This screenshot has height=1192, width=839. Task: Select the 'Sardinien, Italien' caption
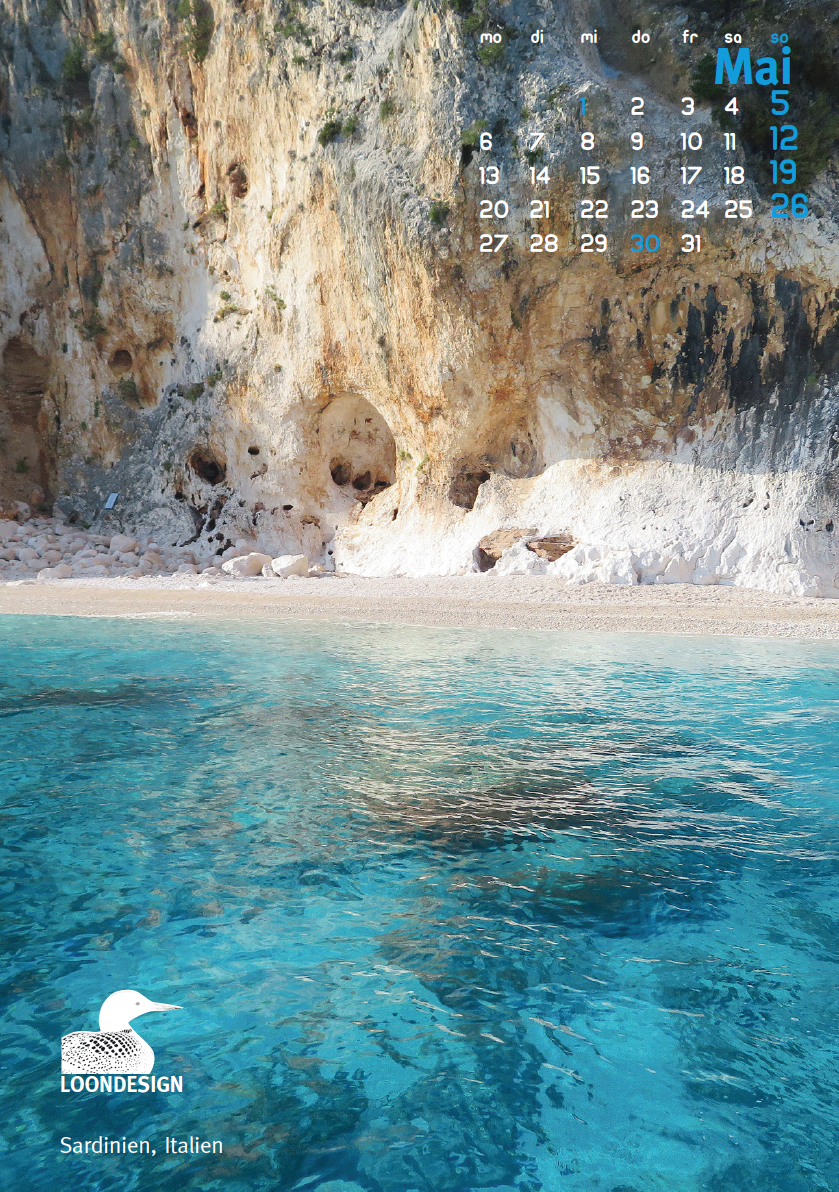point(141,1145)
